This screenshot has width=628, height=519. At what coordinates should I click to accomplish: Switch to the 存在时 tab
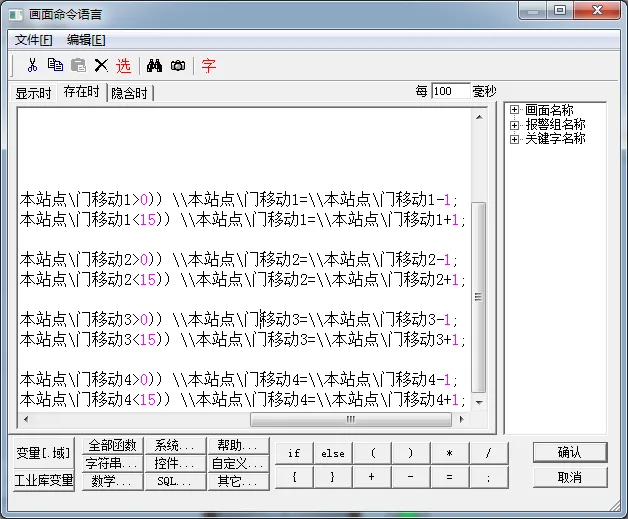point(82,92)
